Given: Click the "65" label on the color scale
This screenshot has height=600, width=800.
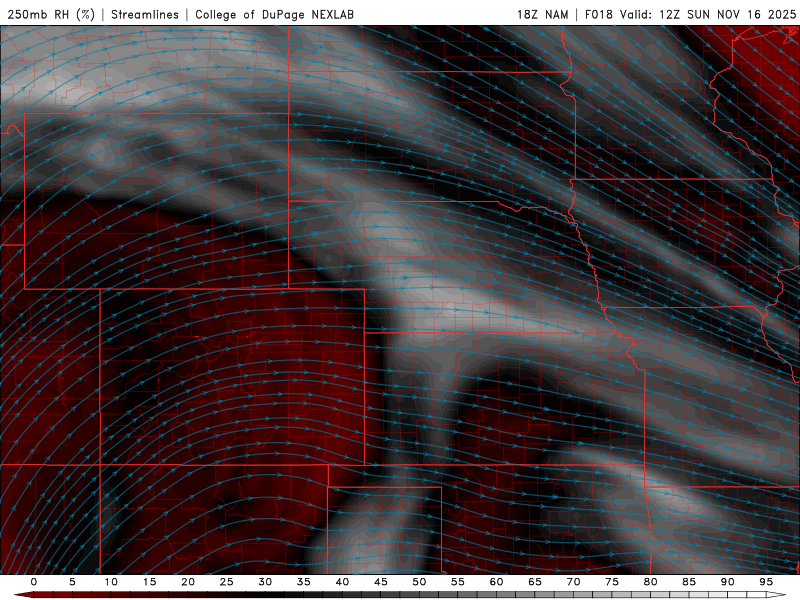Looking at the screenshot, I should pyautogui.click(x=535, y=582).
